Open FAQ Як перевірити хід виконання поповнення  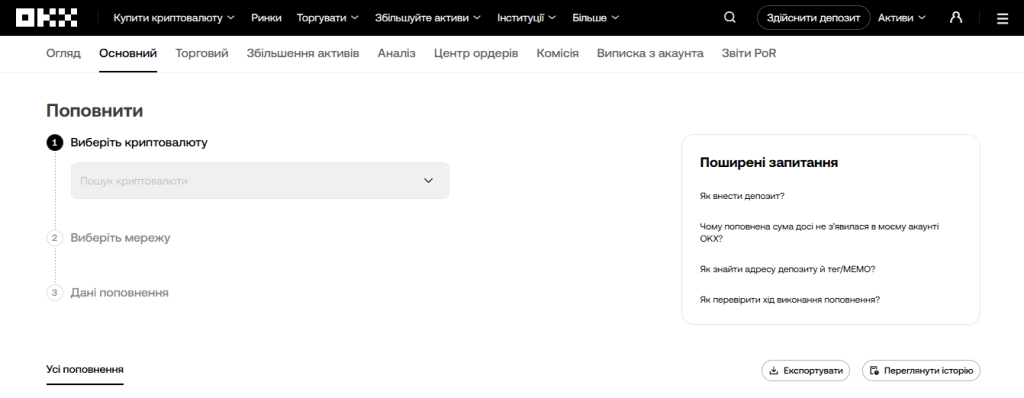point(790,299)
